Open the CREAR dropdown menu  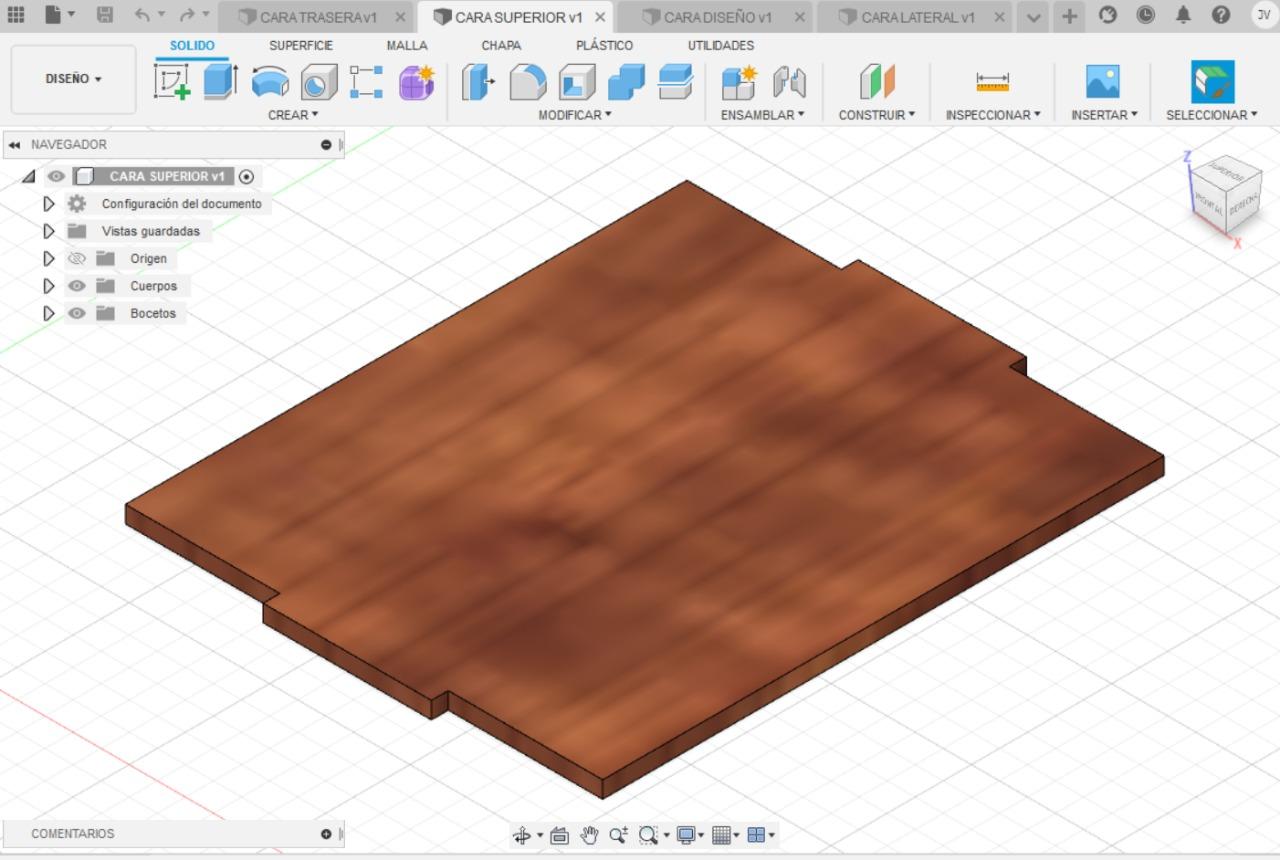(293, 115)
